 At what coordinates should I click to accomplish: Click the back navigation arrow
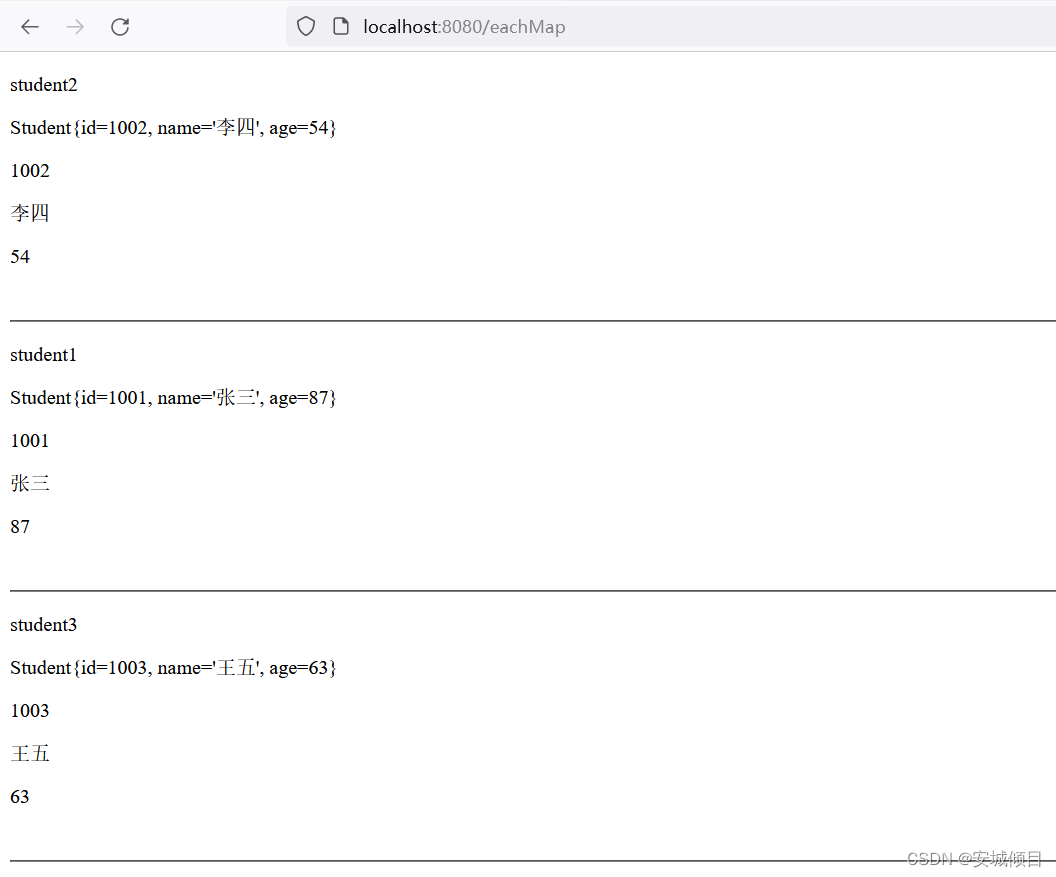click(29, 26)
